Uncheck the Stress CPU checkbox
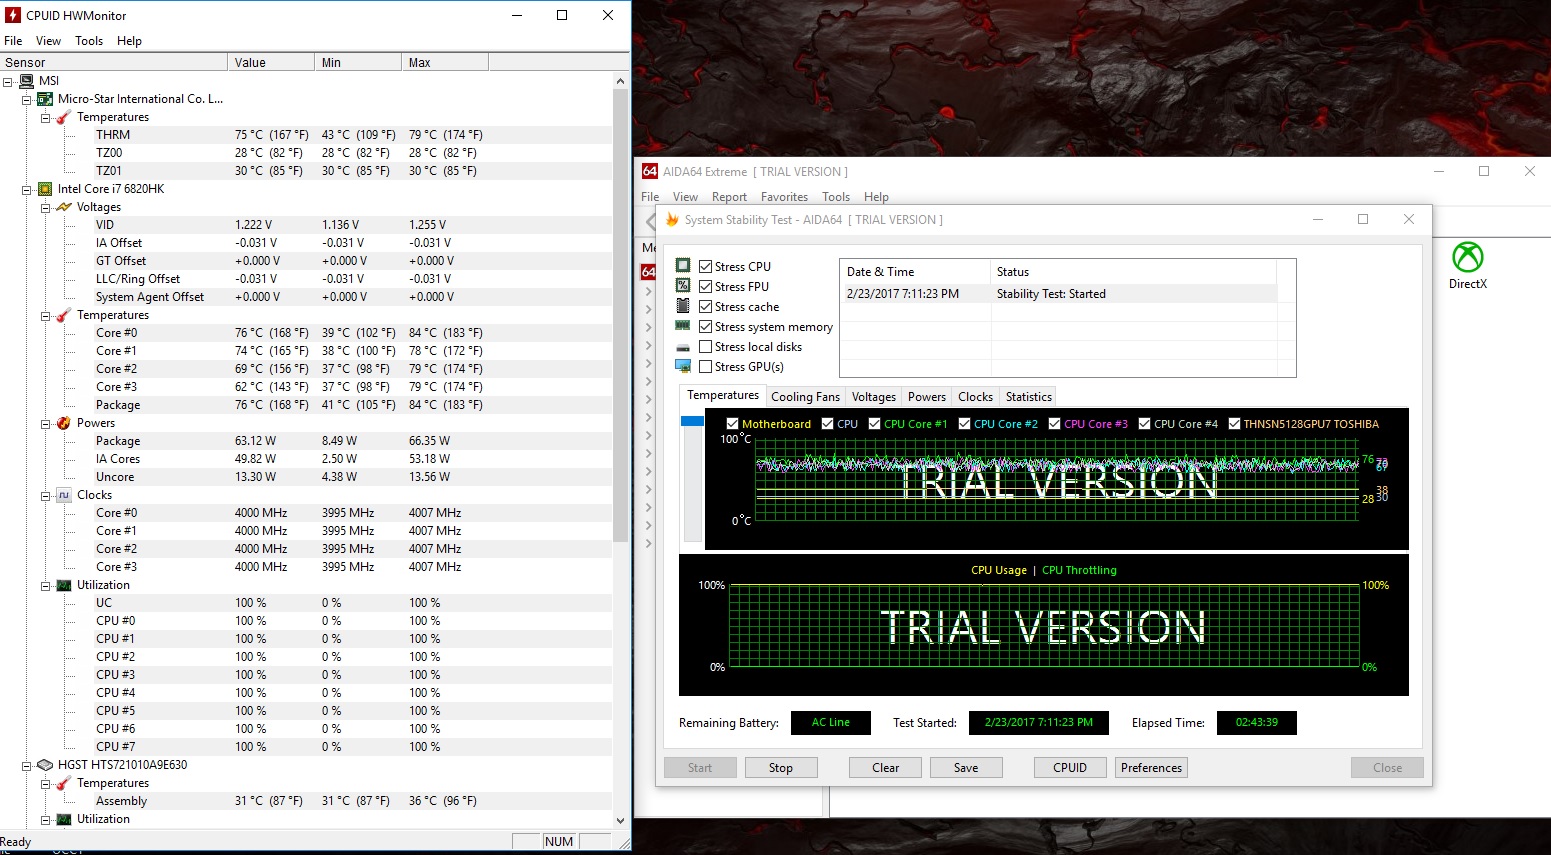 tap(706, 267)
